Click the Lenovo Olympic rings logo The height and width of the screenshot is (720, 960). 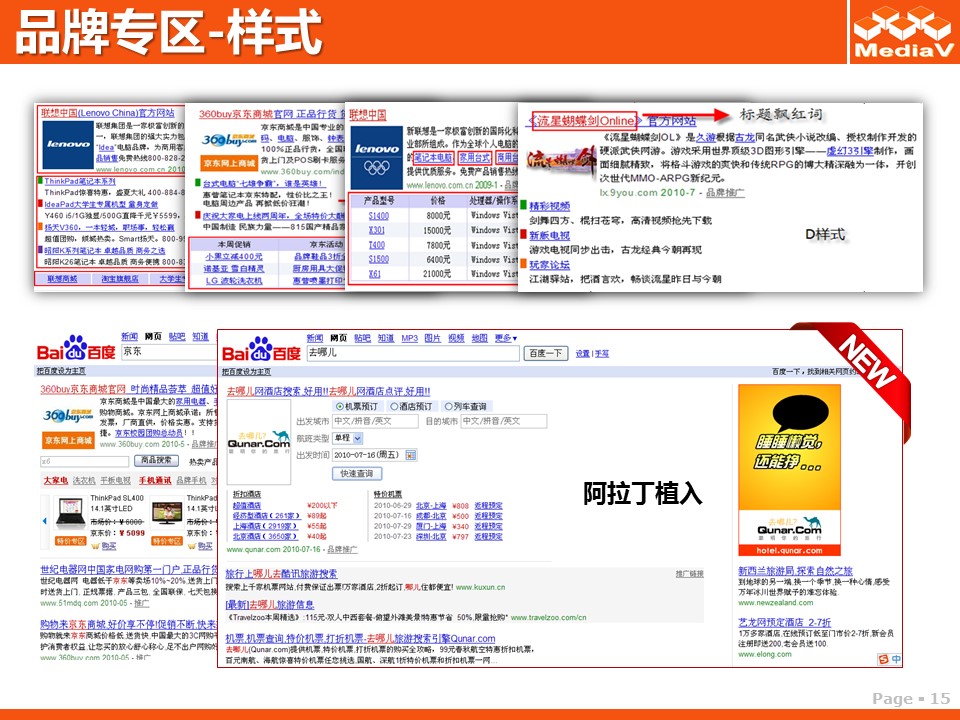377,153
